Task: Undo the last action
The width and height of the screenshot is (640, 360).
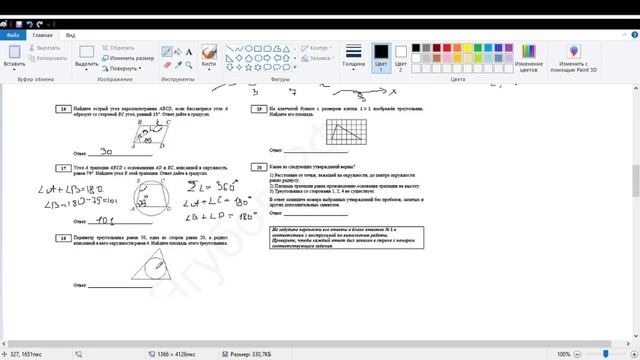Action: [x=29, y=24]
